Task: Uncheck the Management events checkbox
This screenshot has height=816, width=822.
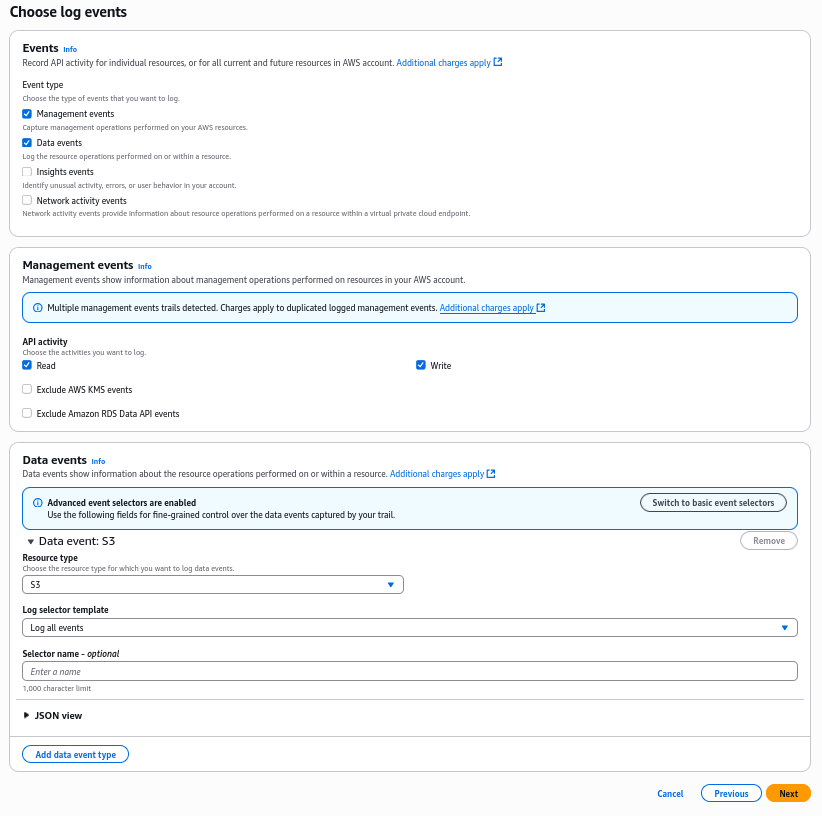Action: (x=27, y=114)
